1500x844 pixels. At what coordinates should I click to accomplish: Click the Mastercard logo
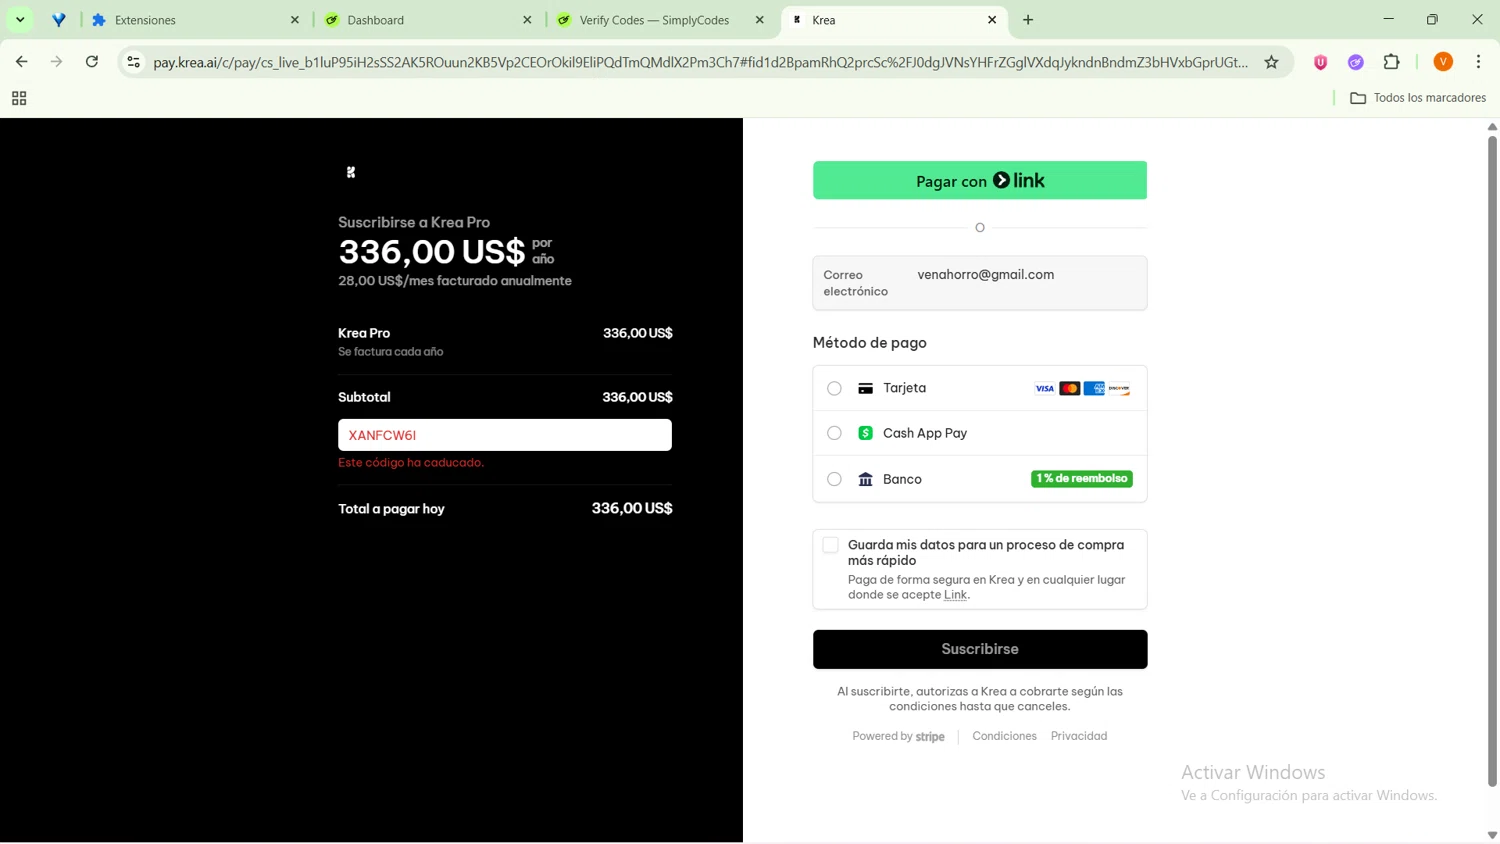(1070, 388)
